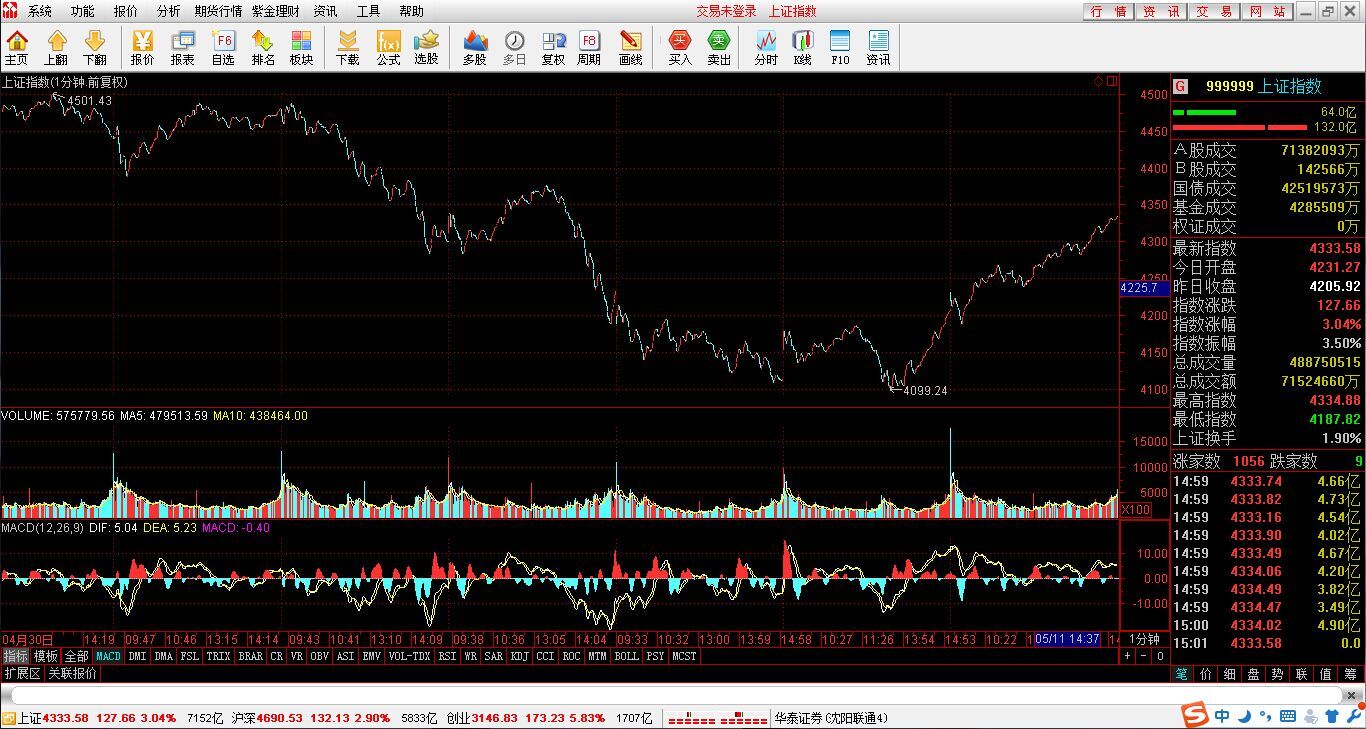Click the 交易 button at top right

click(x=1214, y=11)
